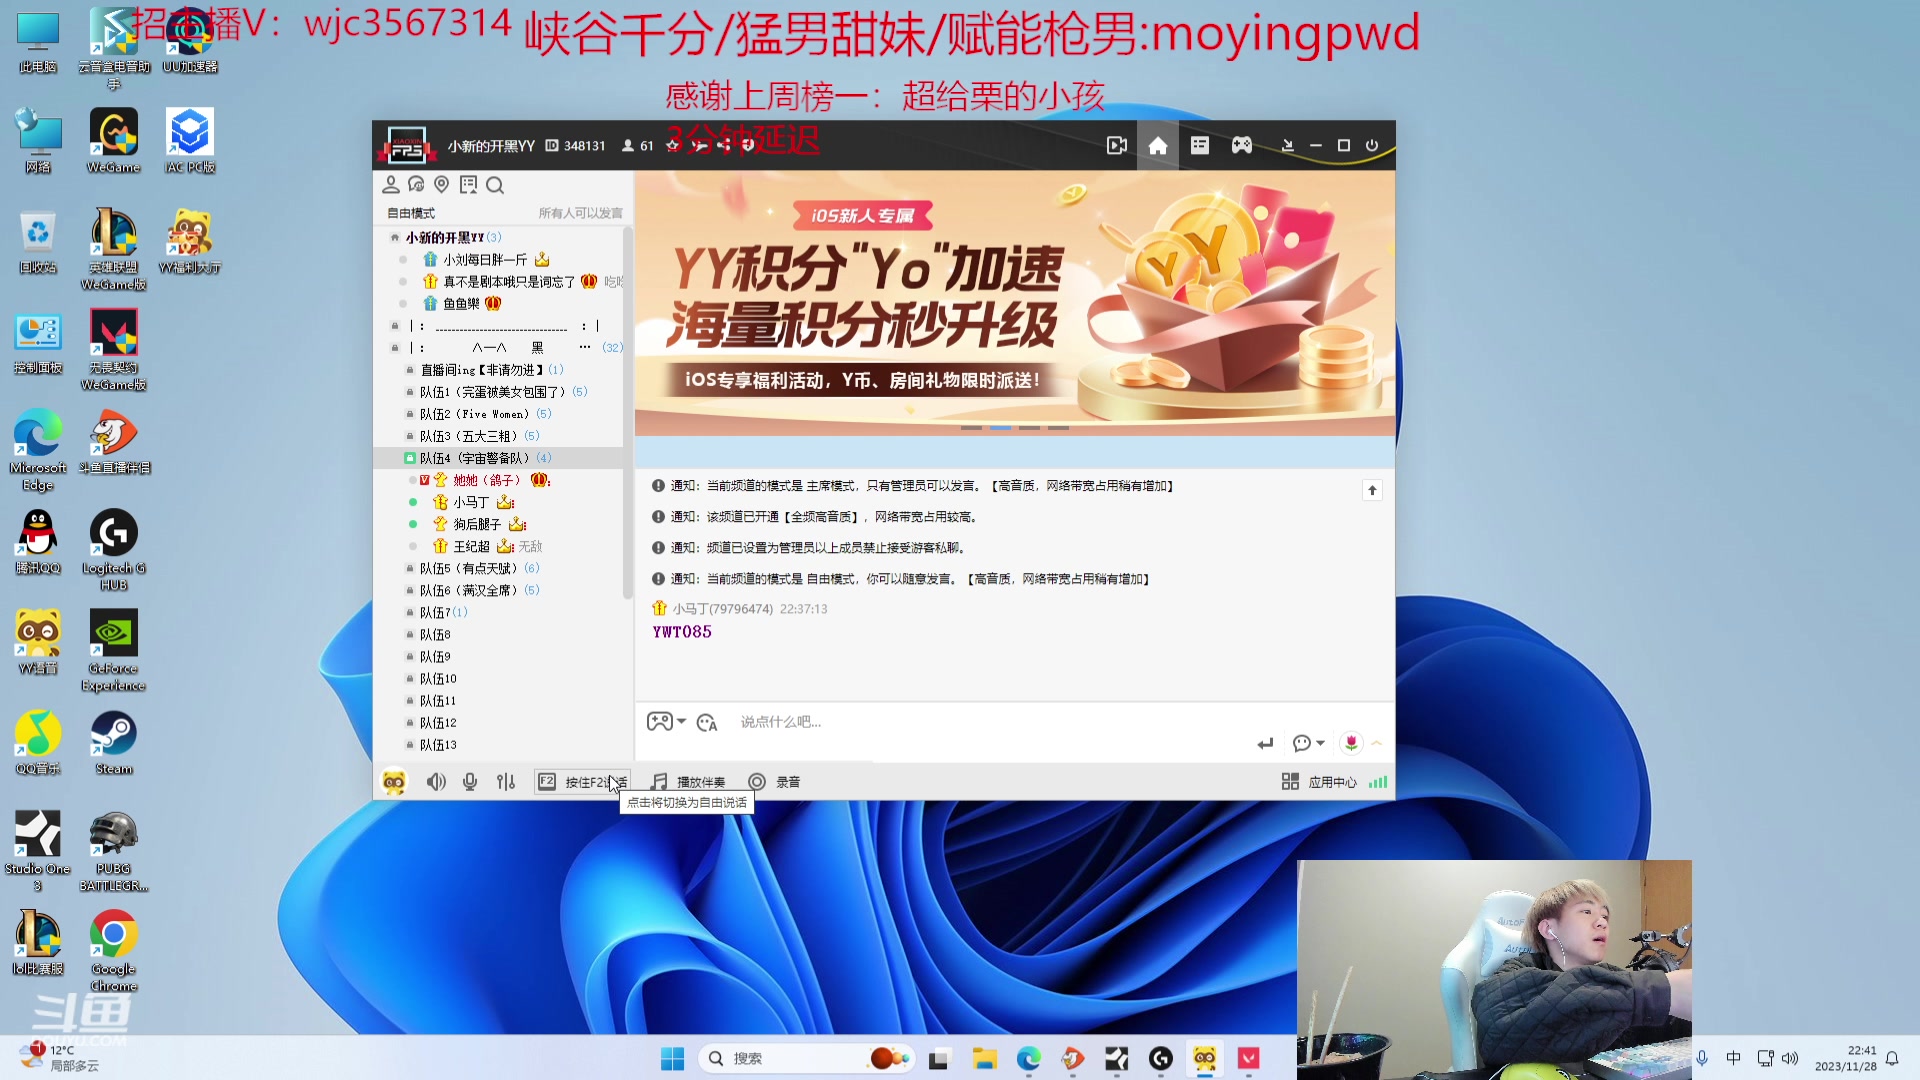The width and height of the screenshot is (1920, 1080).
Task: Open Google Chrome desktop shortcut
Action: pos(113,951)
